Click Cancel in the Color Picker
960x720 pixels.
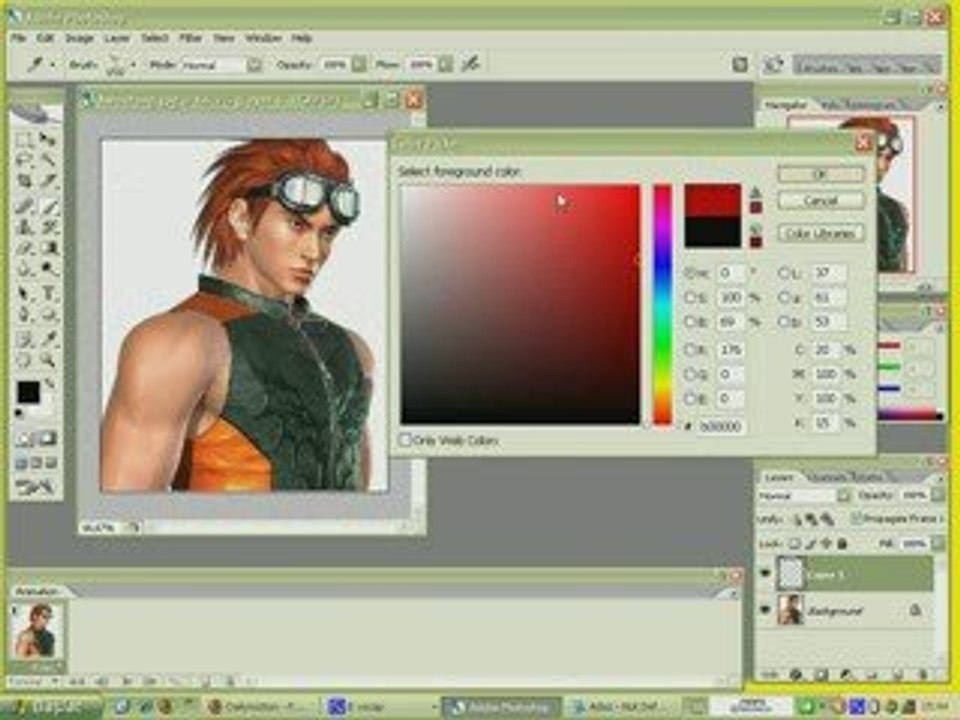point(821,200)
